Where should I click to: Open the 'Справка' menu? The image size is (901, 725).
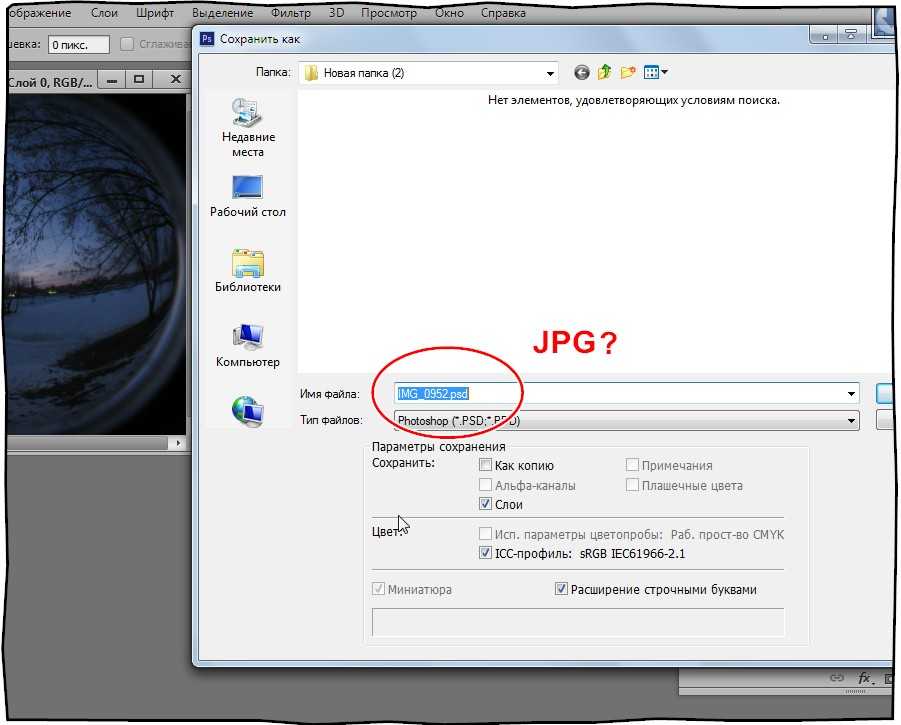point(503,13)
